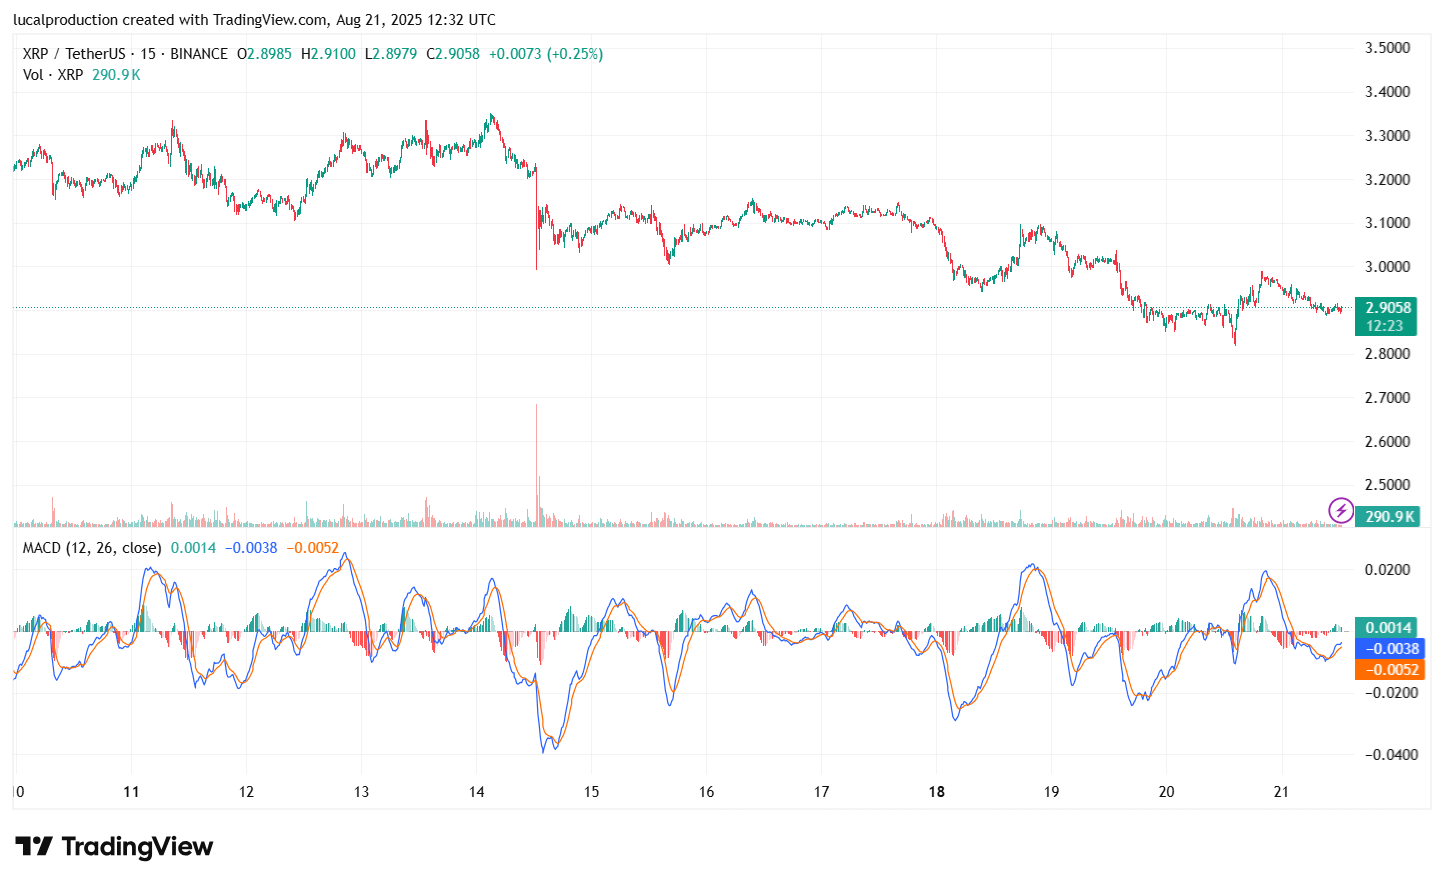The width and height of the screenshot is (1444, 884).
Task: Select the XRP / TetherUS symbol title
Action: (74, 54)
